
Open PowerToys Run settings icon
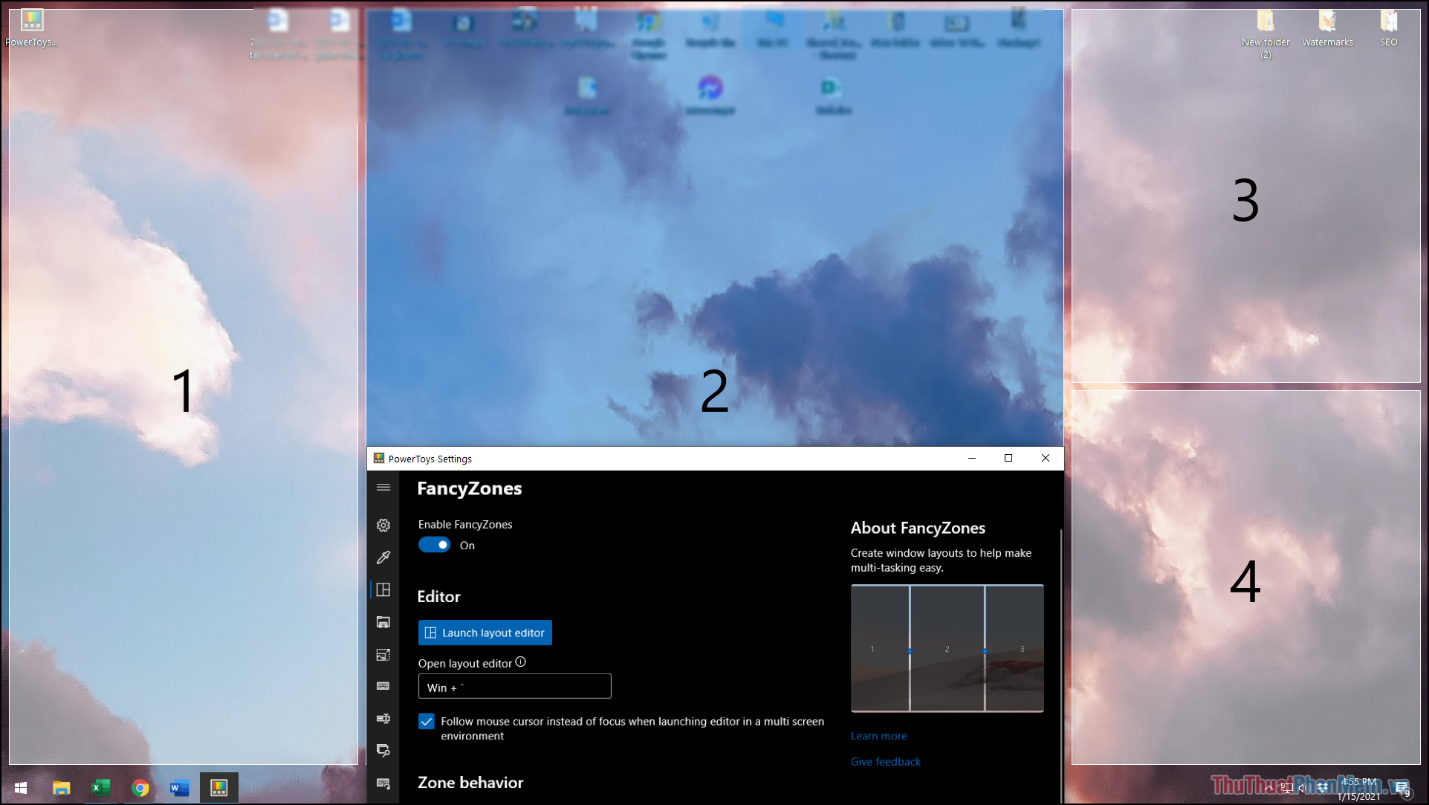[383, 750]
